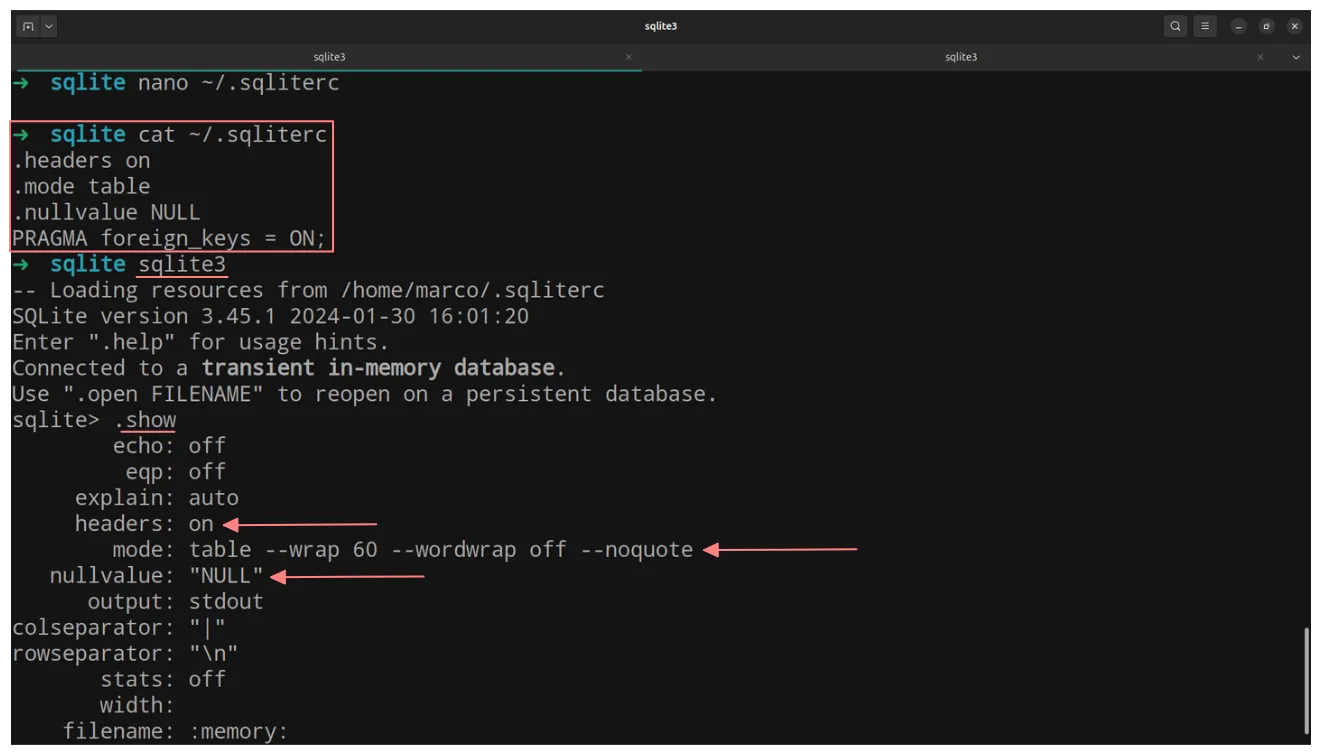This screenshot has width=1320, height=754.
Task: Click the window title 'sqlite3' in header bar
Action: 660,26
